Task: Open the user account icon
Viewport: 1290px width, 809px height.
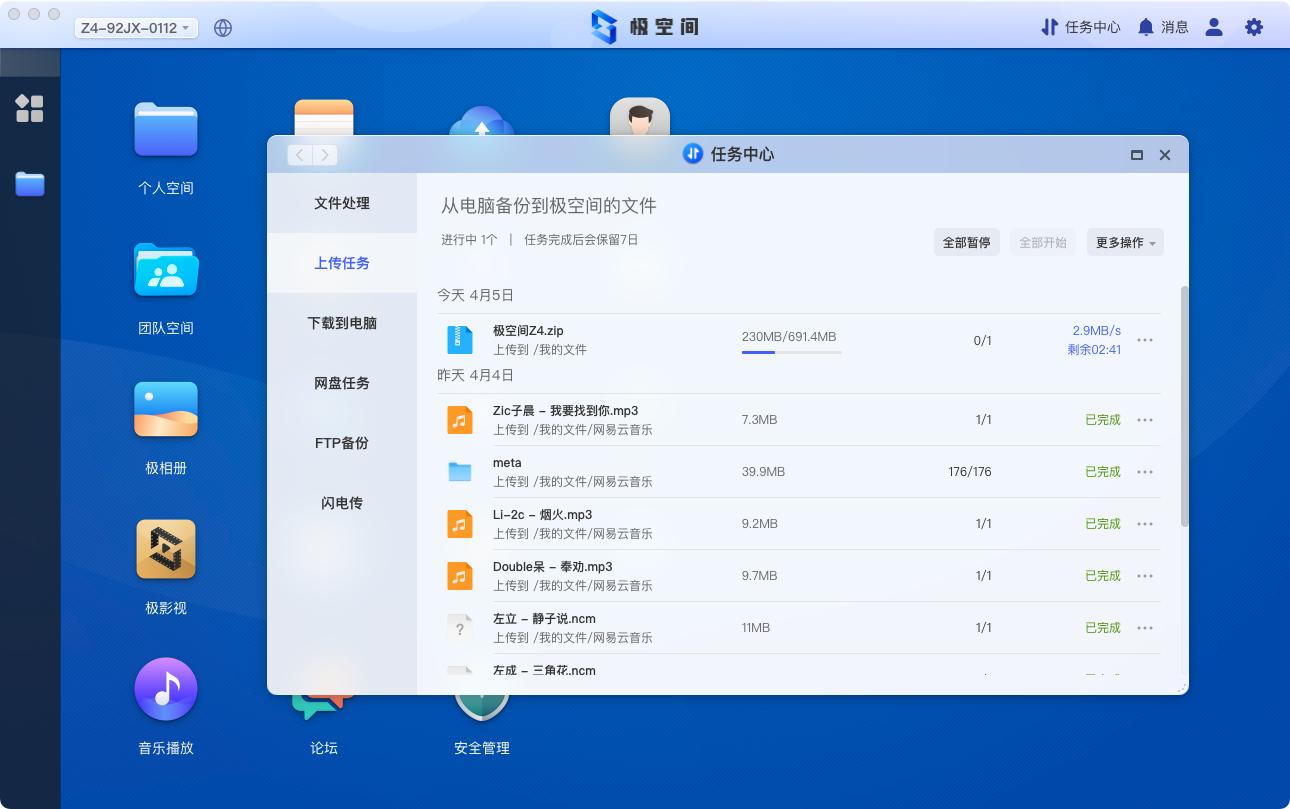Action: point(1213,27)
